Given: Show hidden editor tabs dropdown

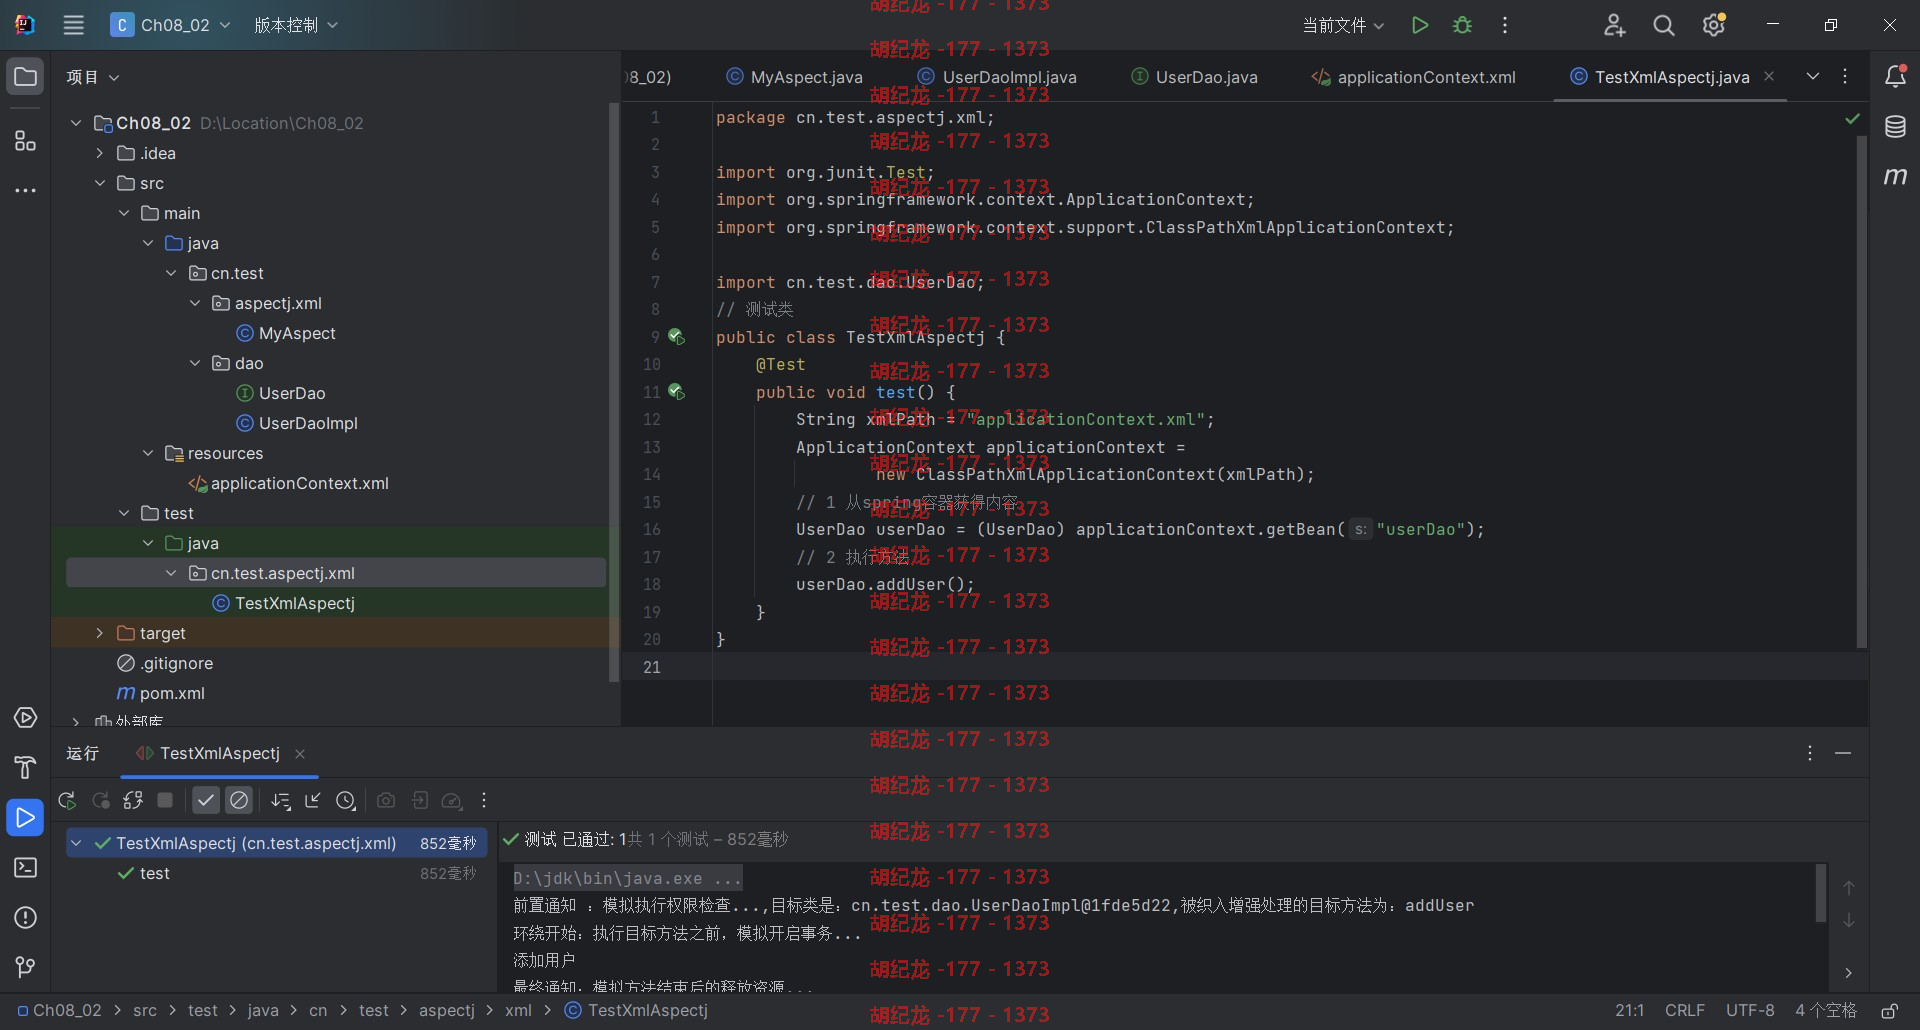Looking at the screenshot, I should pyautogui.click(x=1812, y=77).
